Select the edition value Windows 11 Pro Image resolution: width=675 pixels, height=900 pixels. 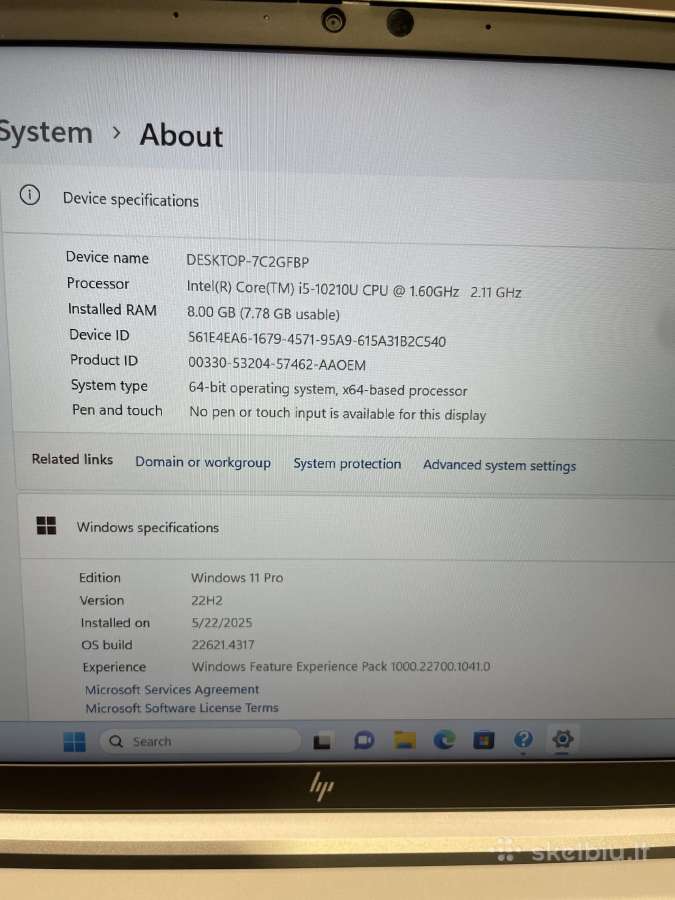(237, 577)
